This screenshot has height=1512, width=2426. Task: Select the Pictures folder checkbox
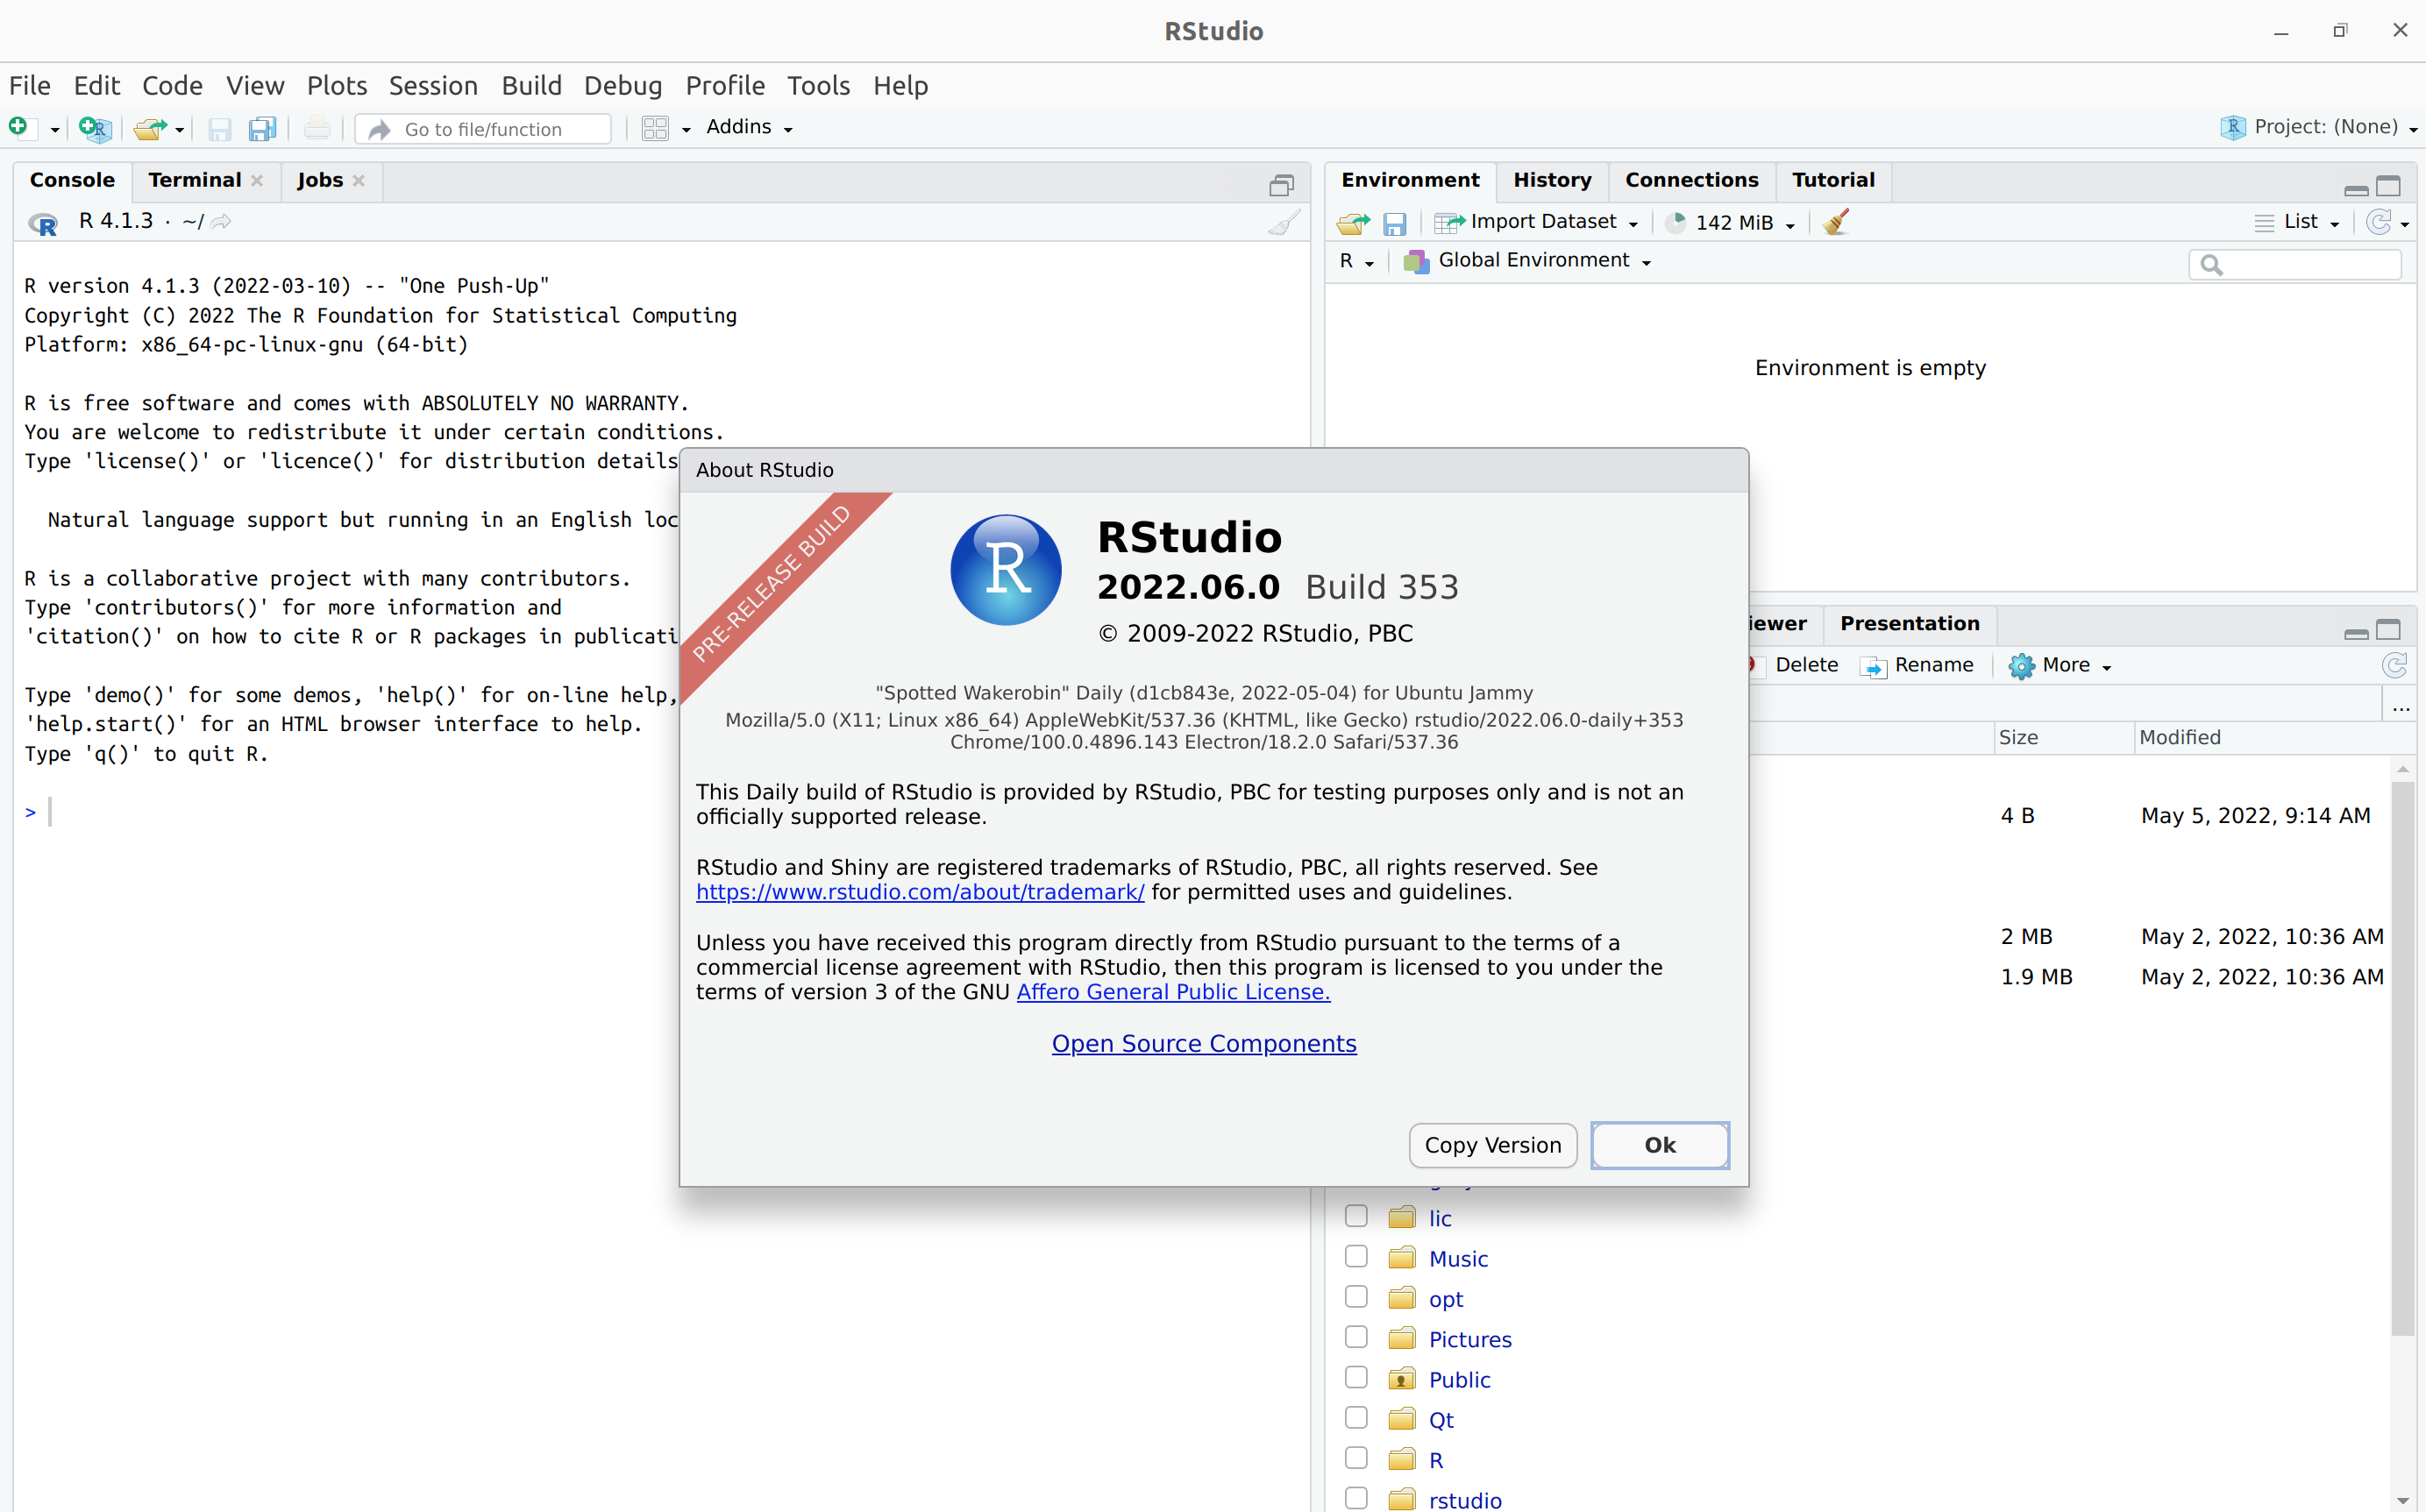click(x=1356, y=1337)
